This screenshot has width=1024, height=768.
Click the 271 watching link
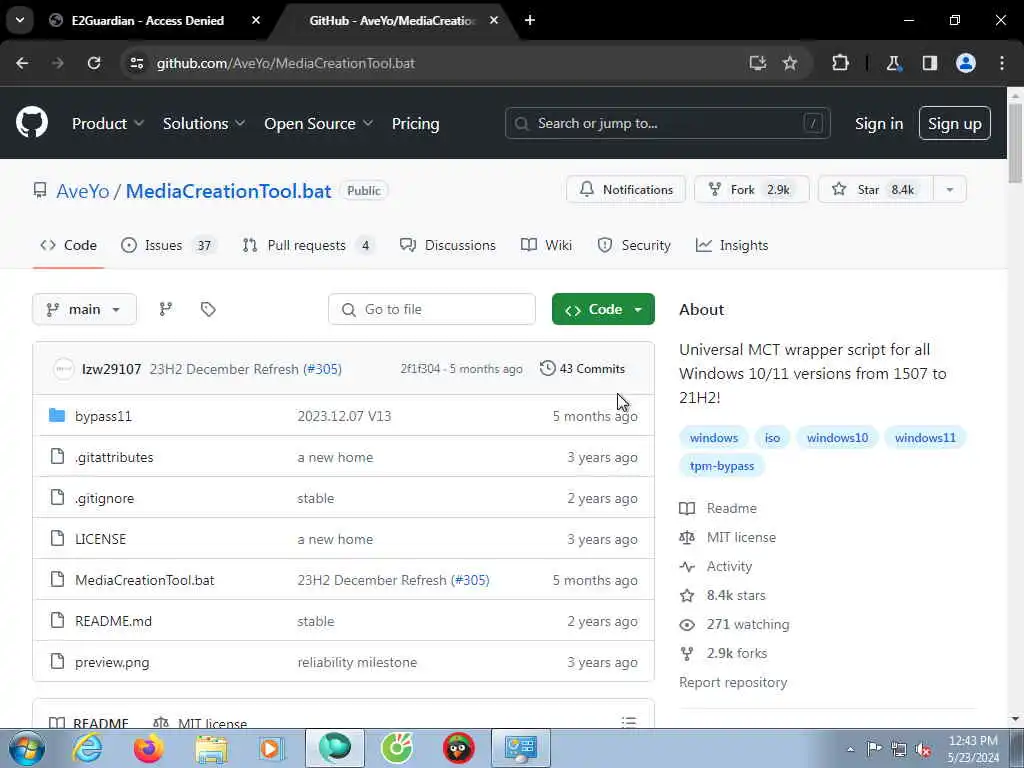pyautogui.click(x=748, y=624)
